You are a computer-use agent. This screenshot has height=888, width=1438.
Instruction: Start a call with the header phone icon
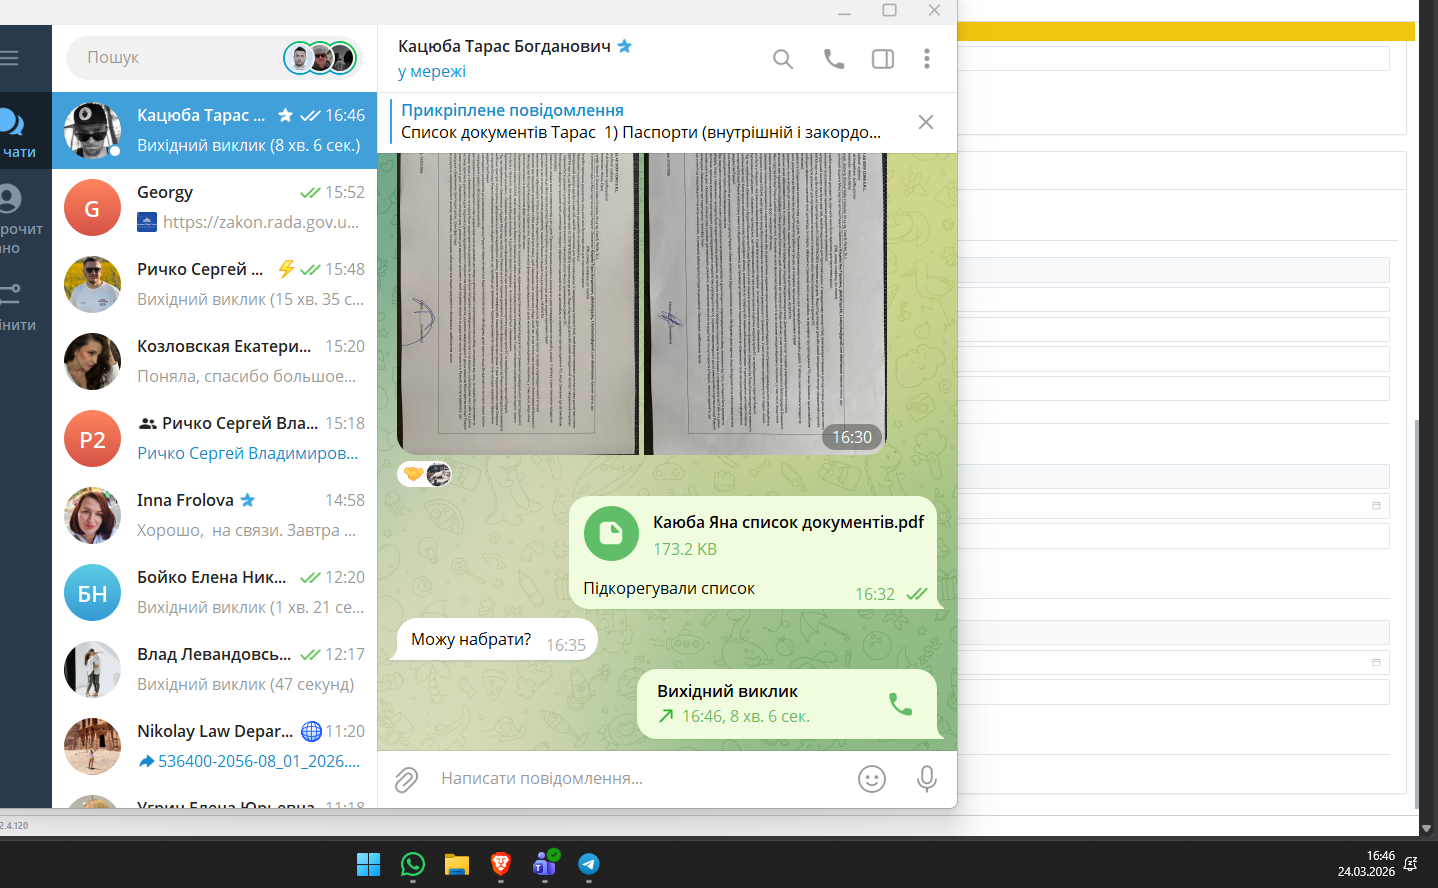coord(833,59)
